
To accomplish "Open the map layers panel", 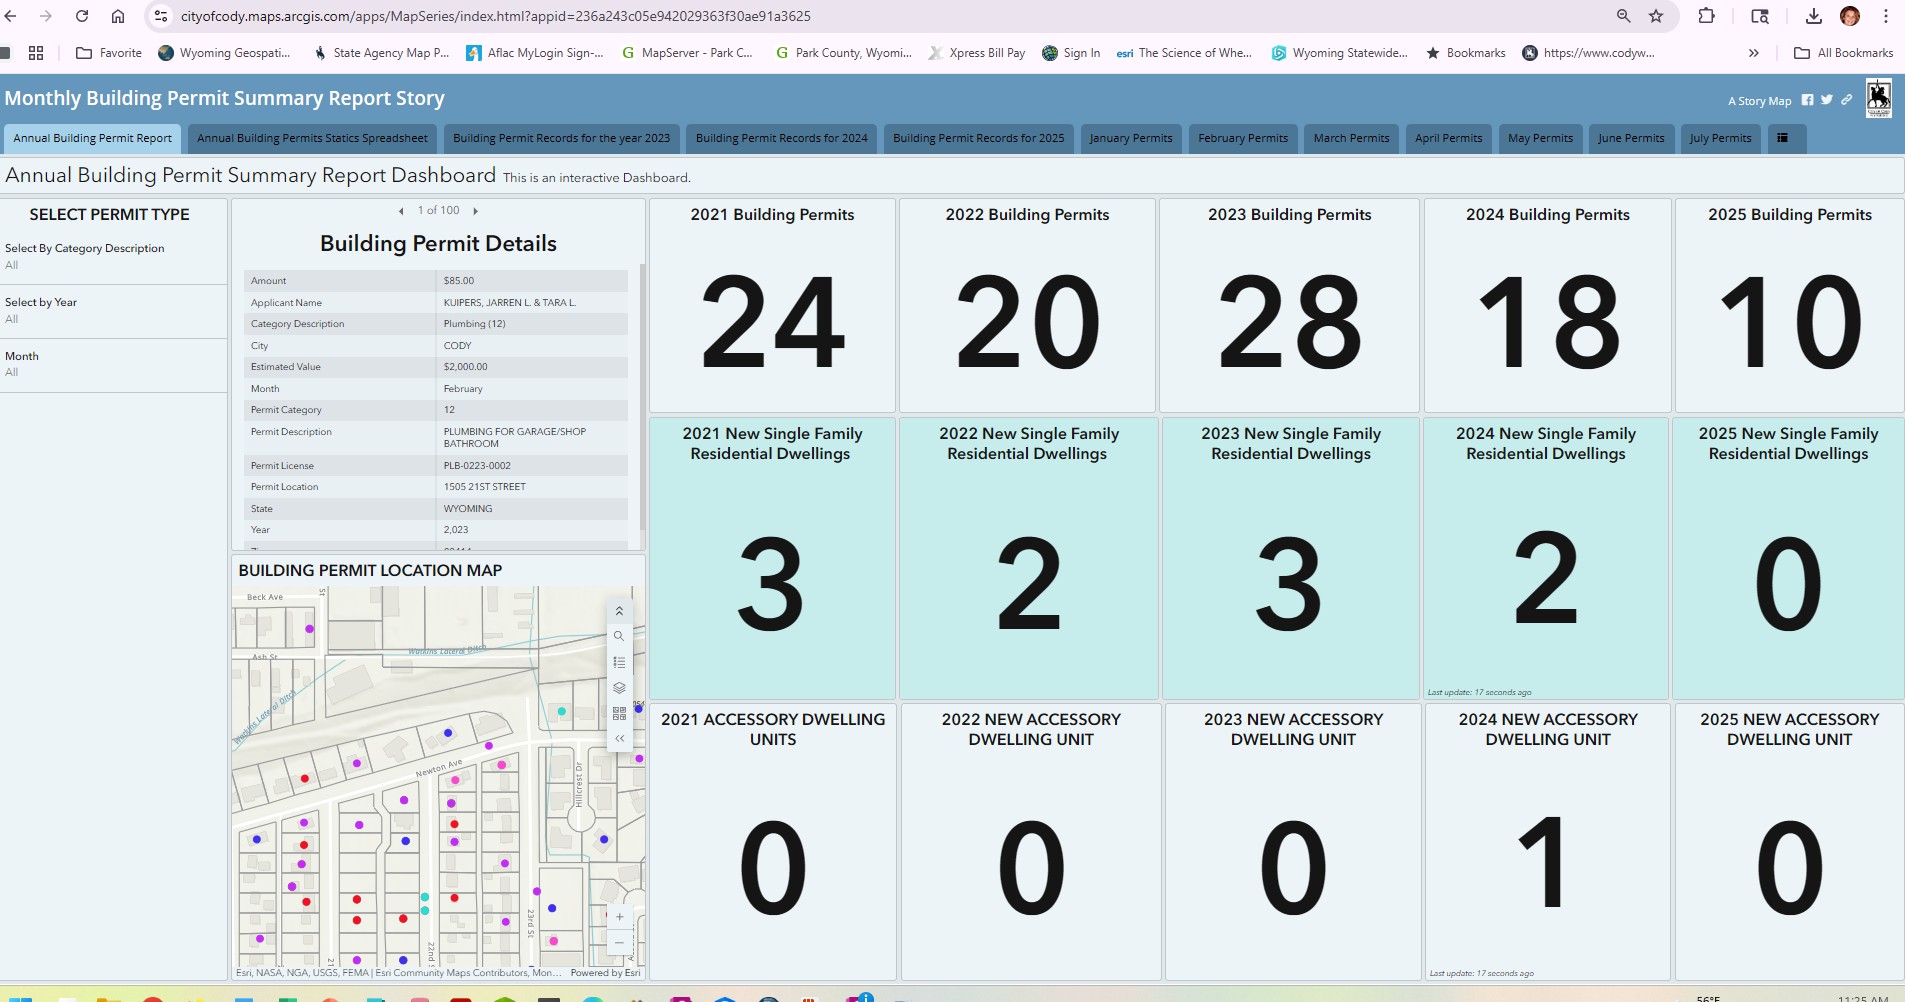I will 619,688.
